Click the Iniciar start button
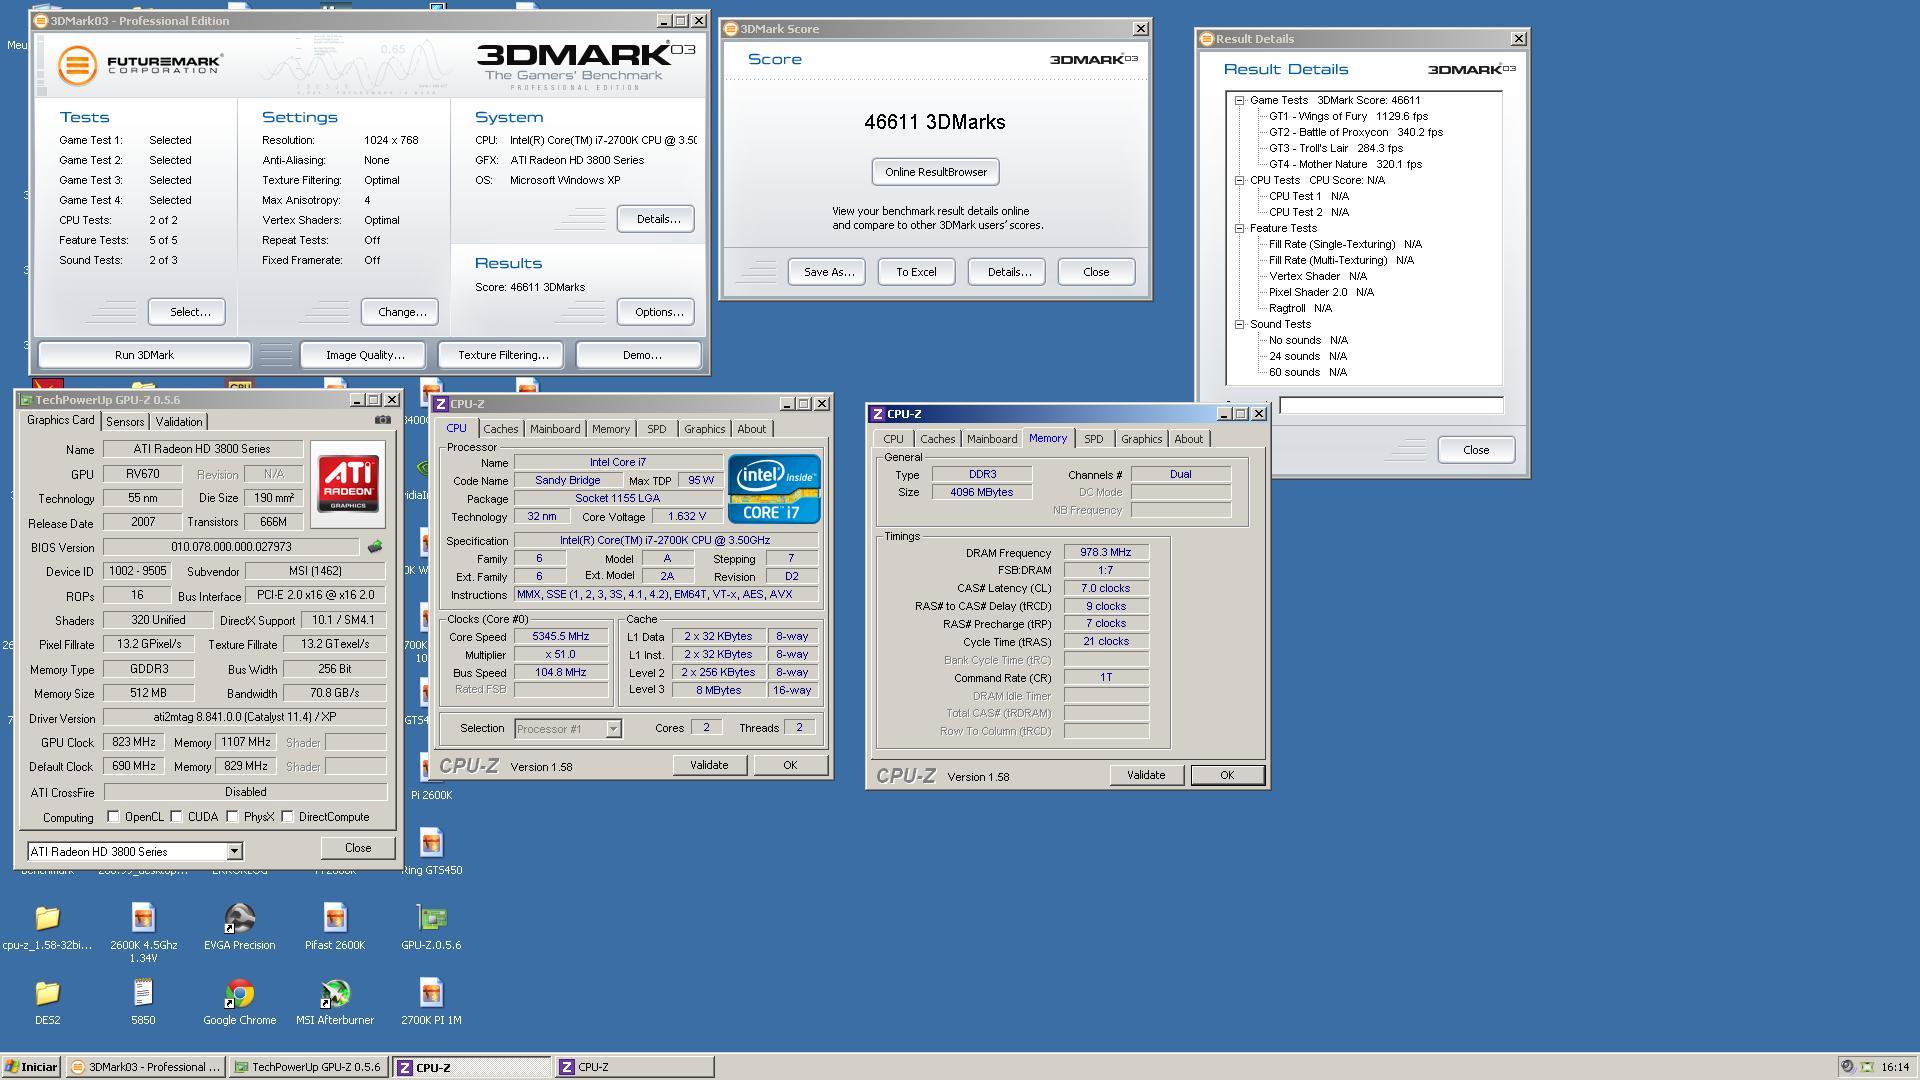This screenshot has width=1920, height=1080. (x=31, y=1067)
